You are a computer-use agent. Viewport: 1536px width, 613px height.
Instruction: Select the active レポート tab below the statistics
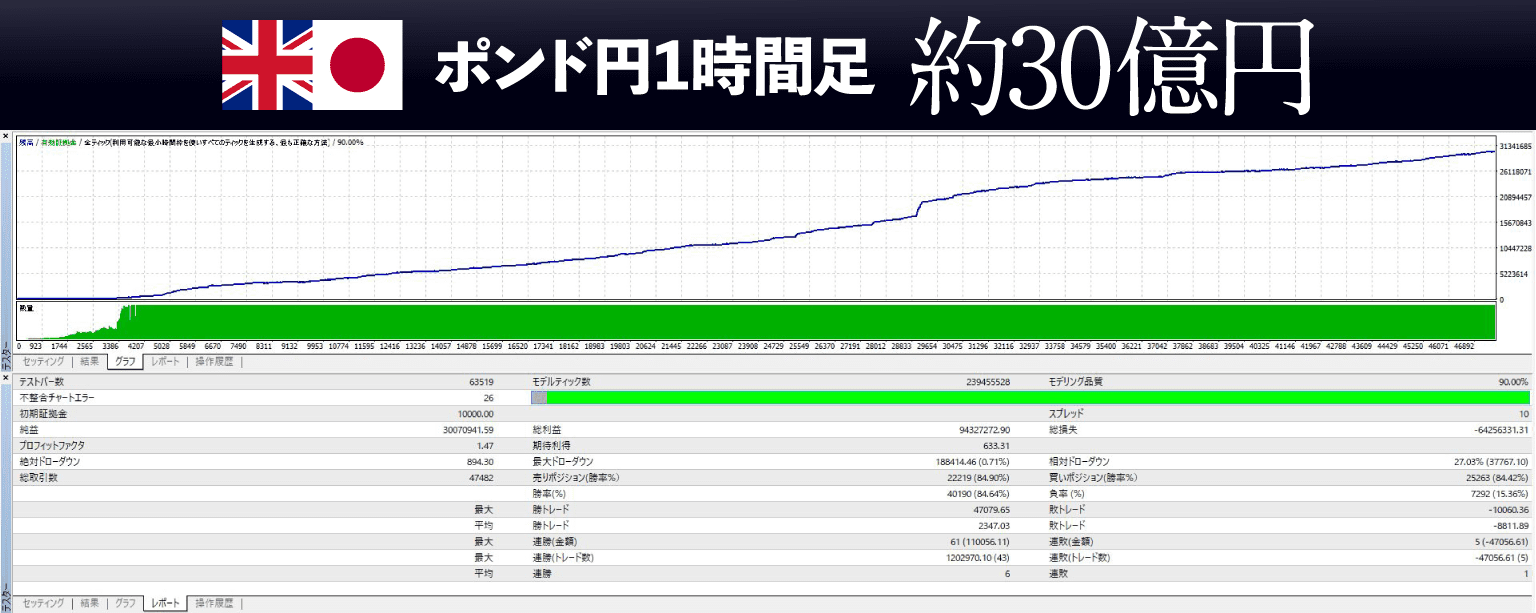click(165, 603)
